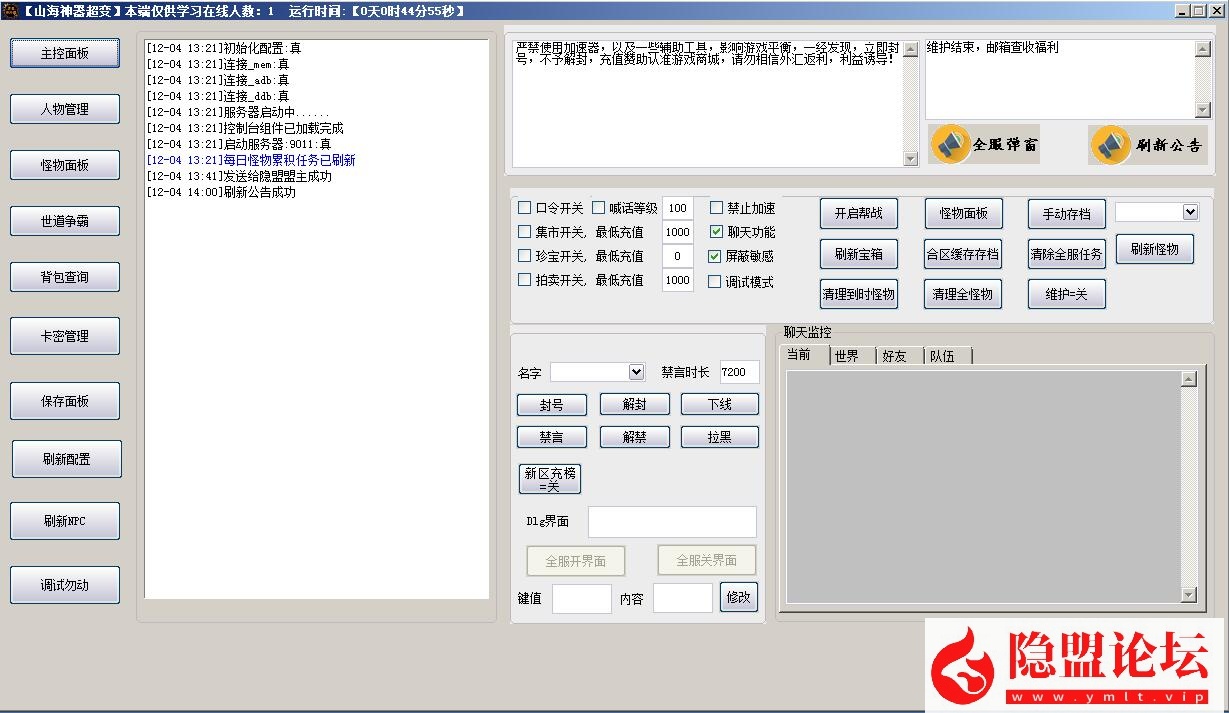Screen dimensions: 1229x713
Task: Click the 维护=关 maintenance button
Action: pyautogui.click(x=1066, y=294)
